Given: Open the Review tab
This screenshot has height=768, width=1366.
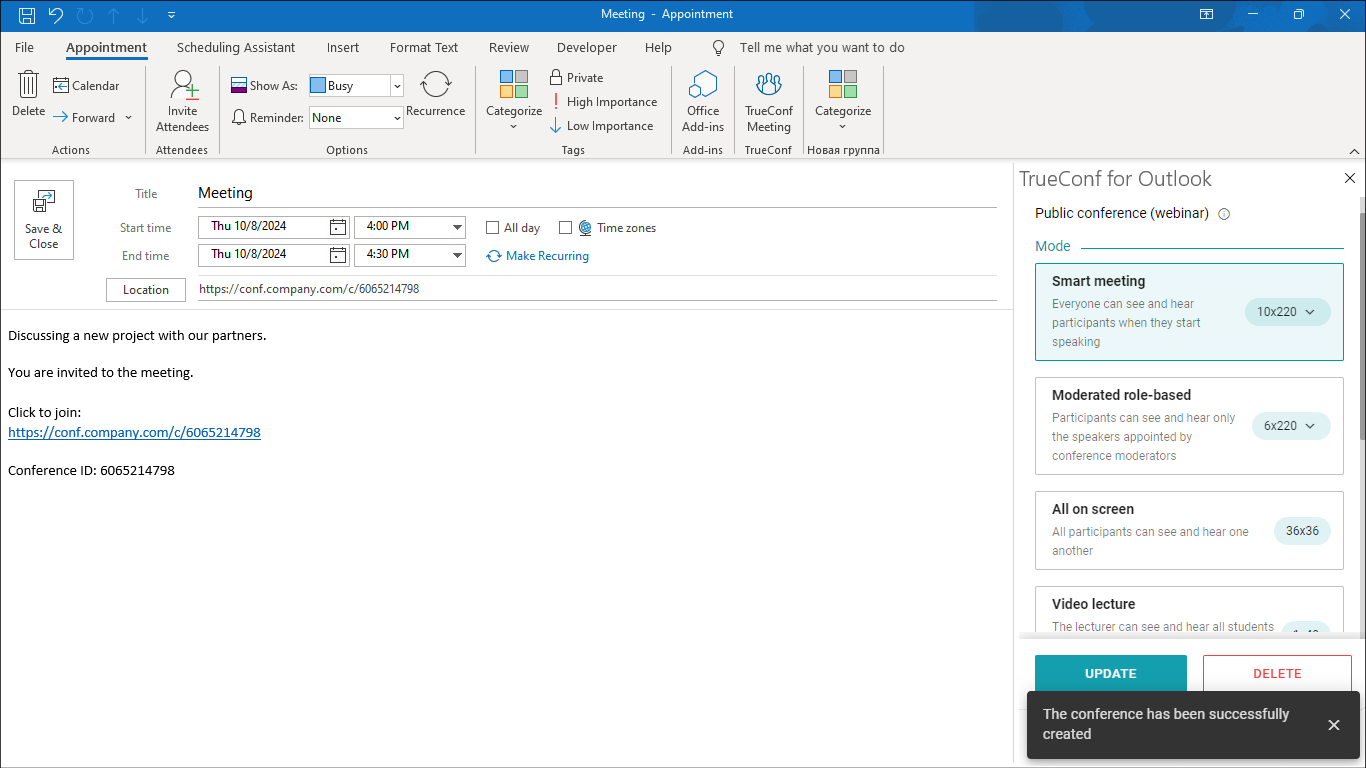Looking at the screenshot, I should coord(509,47).
